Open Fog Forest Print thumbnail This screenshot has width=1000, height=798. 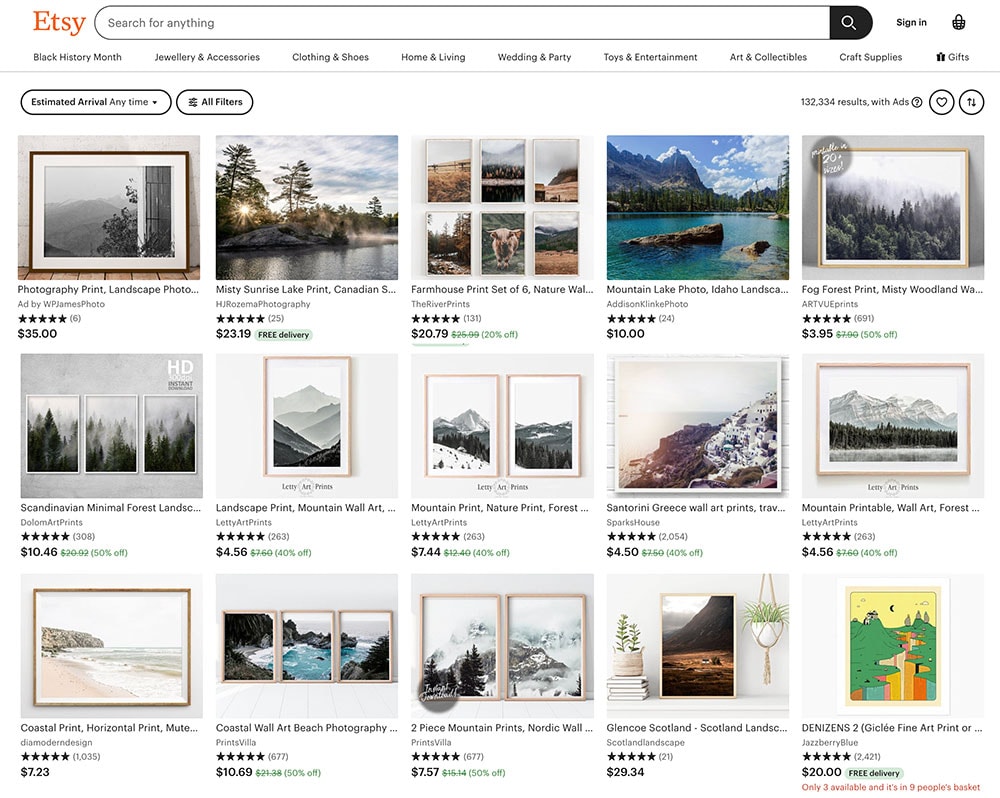[x=893, y=207]
